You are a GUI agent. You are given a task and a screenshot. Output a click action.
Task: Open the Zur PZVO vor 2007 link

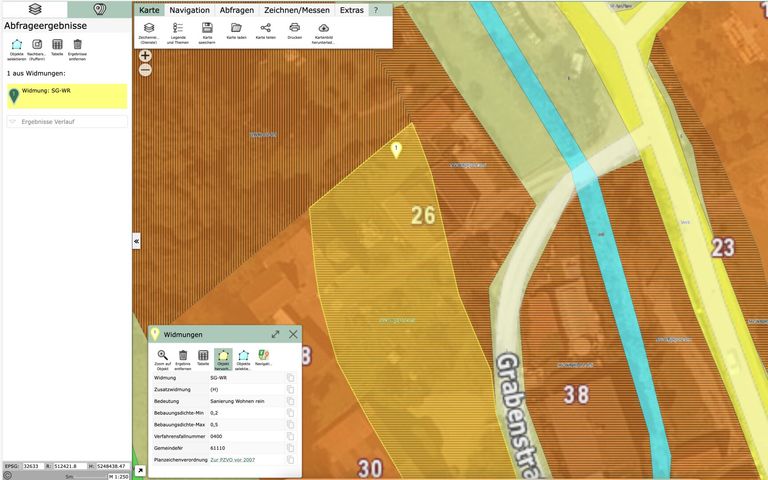[x=233, y=460]
